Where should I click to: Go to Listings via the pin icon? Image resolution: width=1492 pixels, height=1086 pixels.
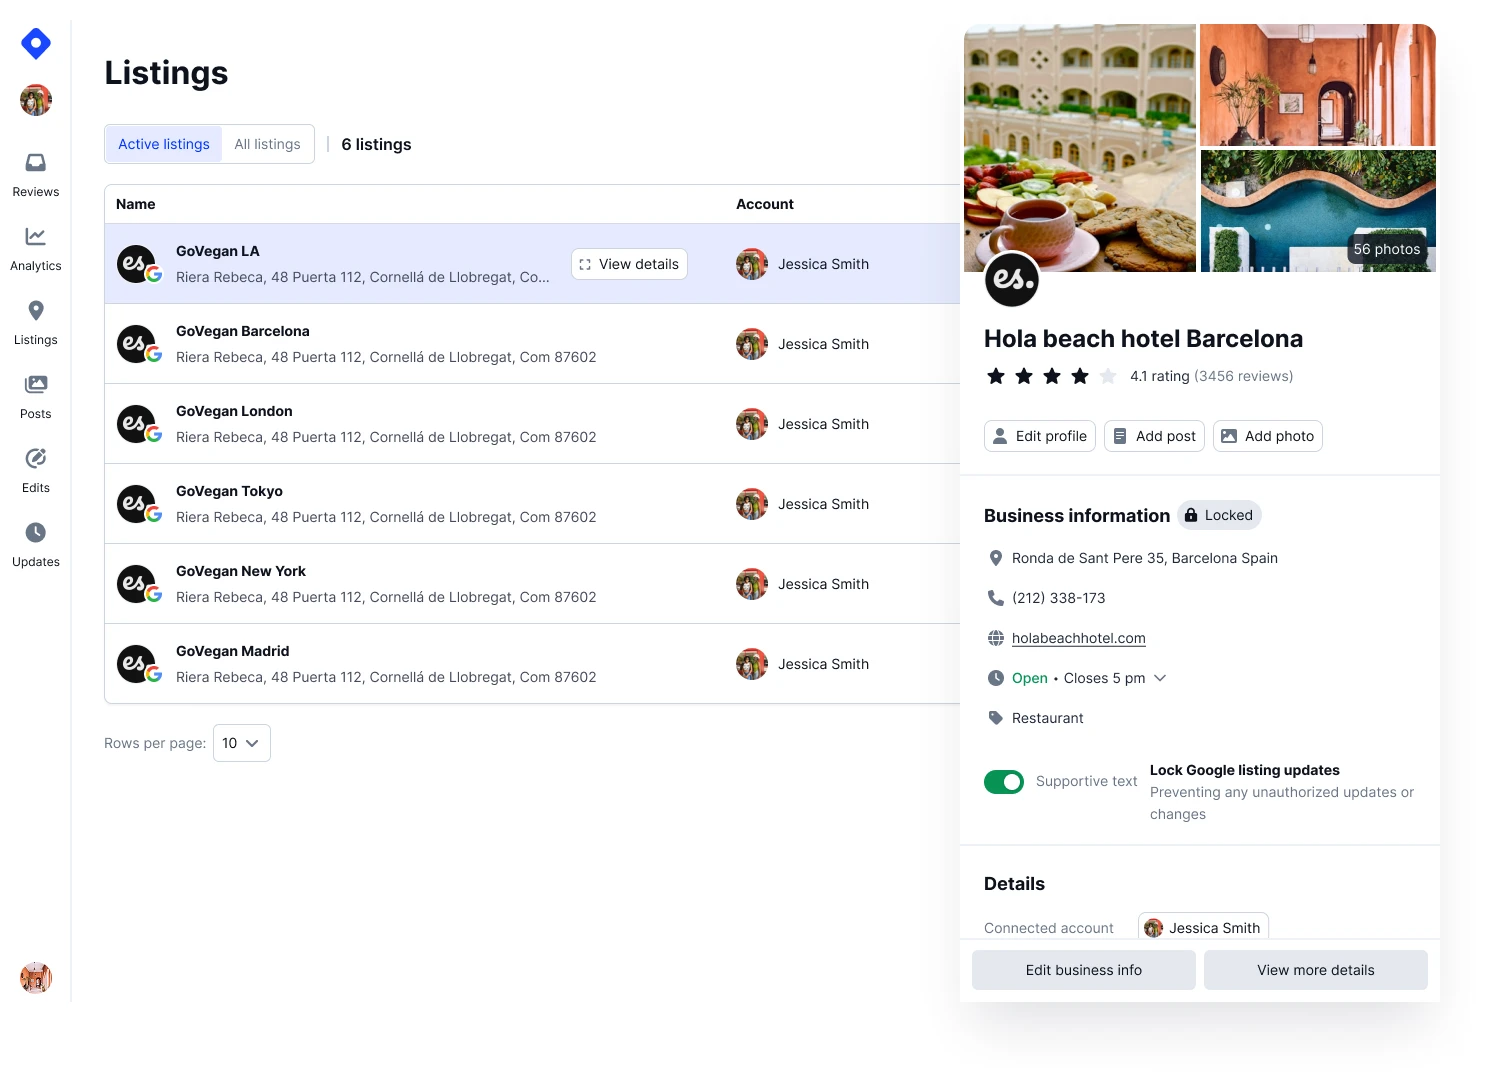[x=36, y=311]
